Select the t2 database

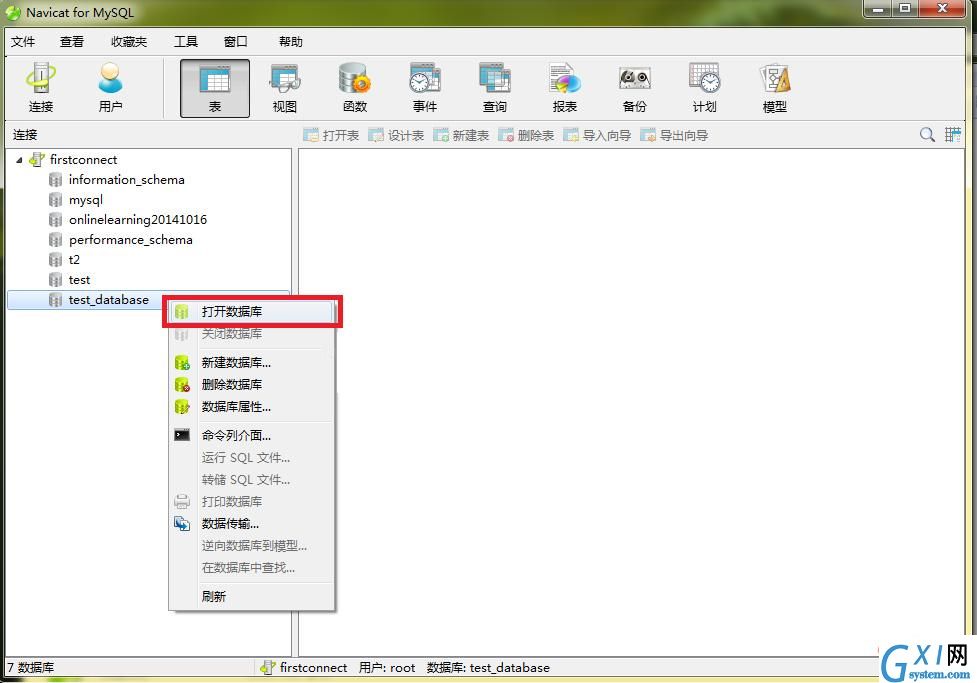point(74,260)
